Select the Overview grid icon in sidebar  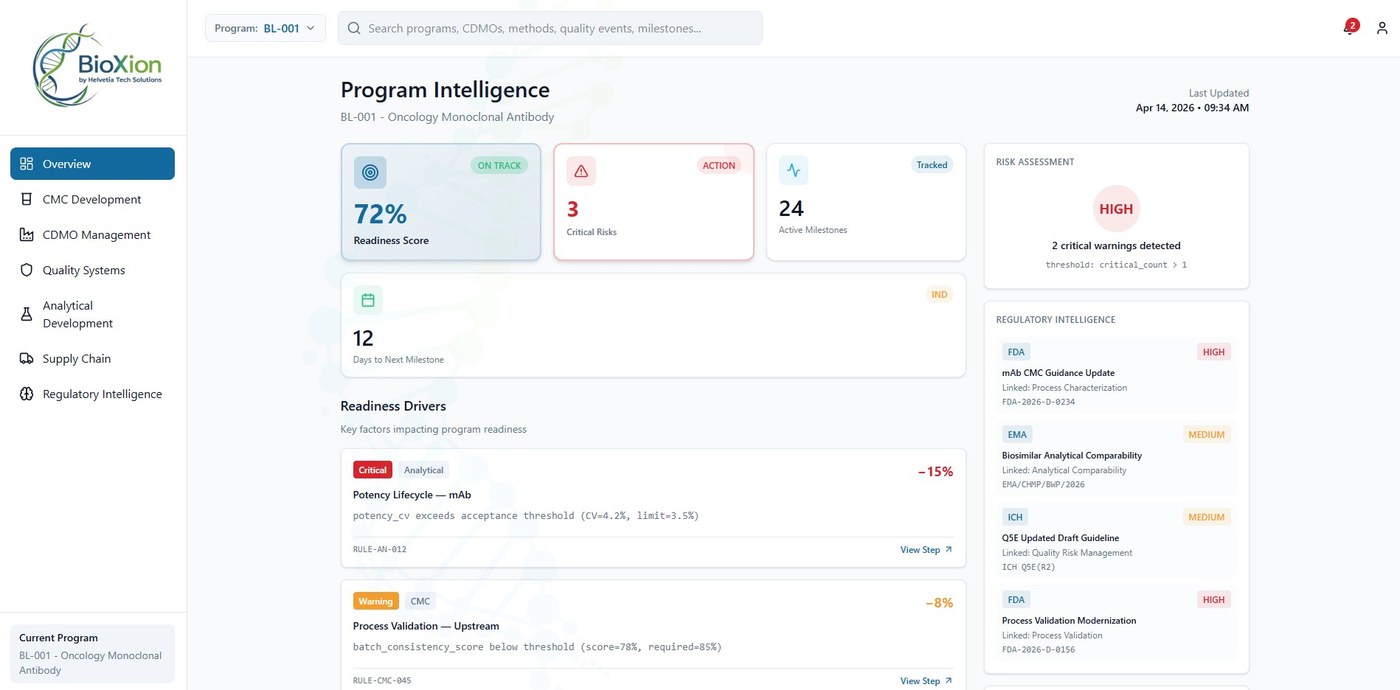click(29, 163)
